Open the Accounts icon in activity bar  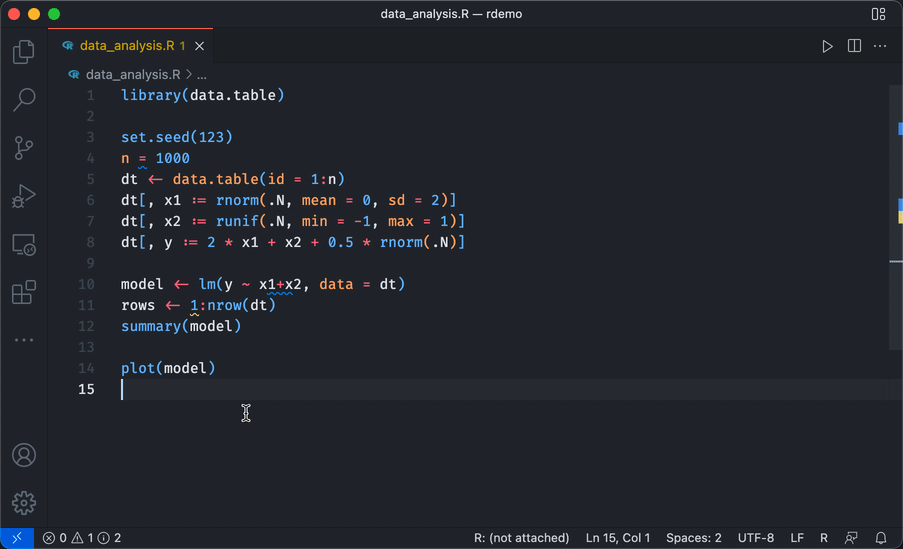(x=24, y=455)
